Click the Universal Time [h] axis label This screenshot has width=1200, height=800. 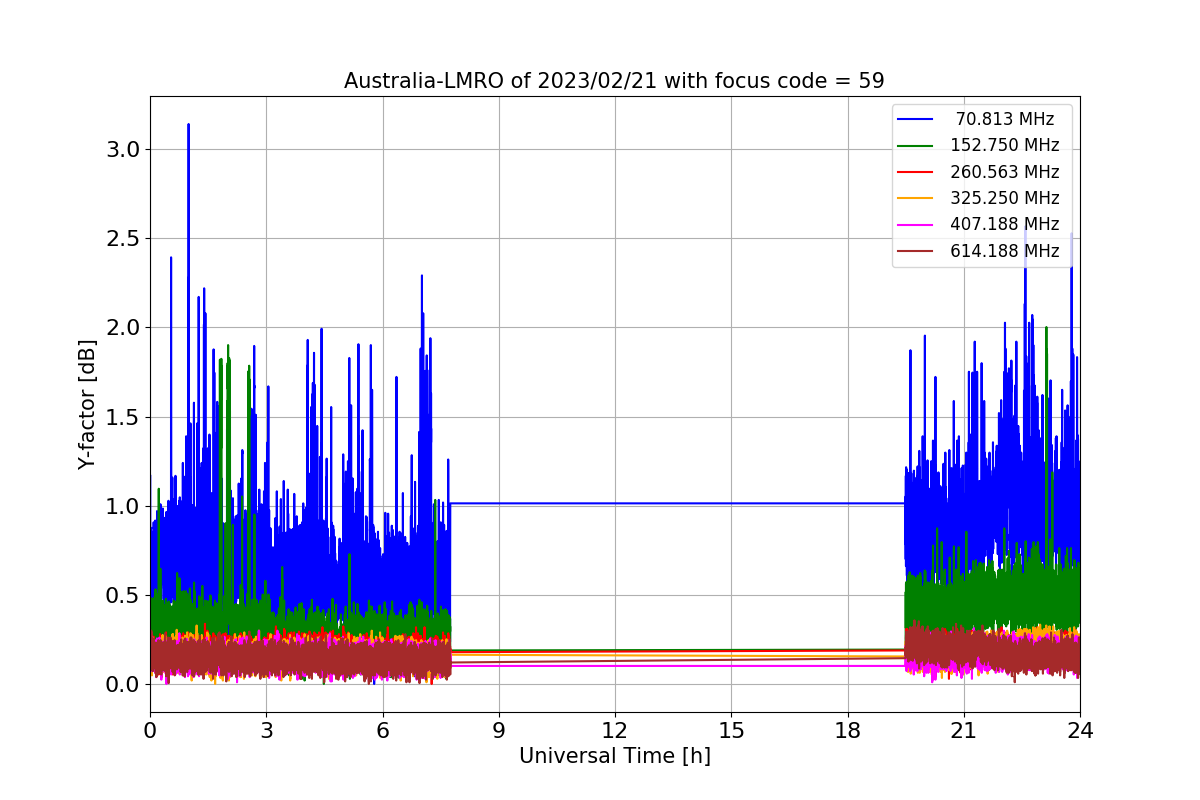pos(615,757)
